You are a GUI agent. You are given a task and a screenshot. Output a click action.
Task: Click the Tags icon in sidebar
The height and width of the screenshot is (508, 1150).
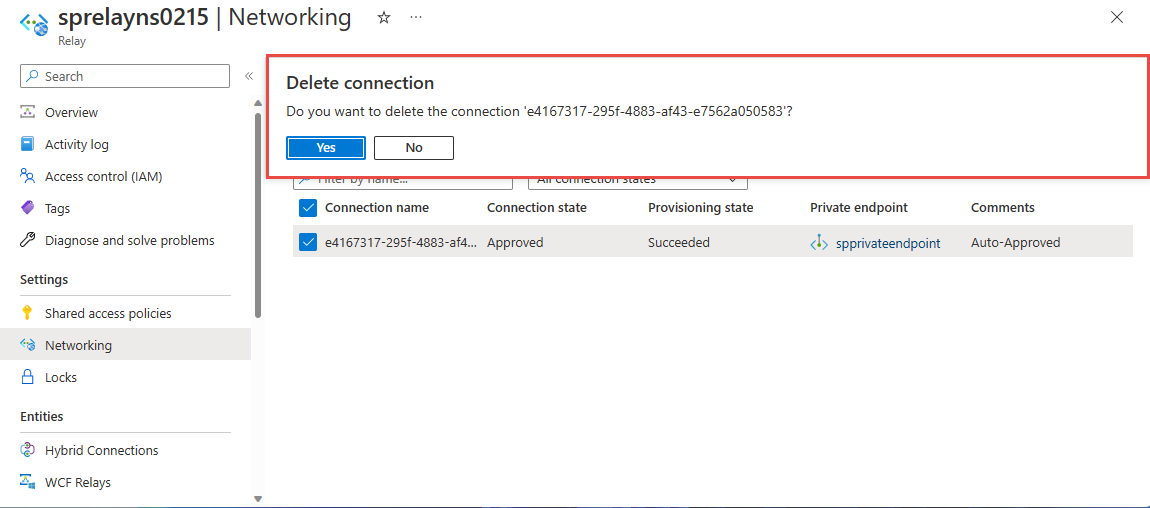click(28, 208)
